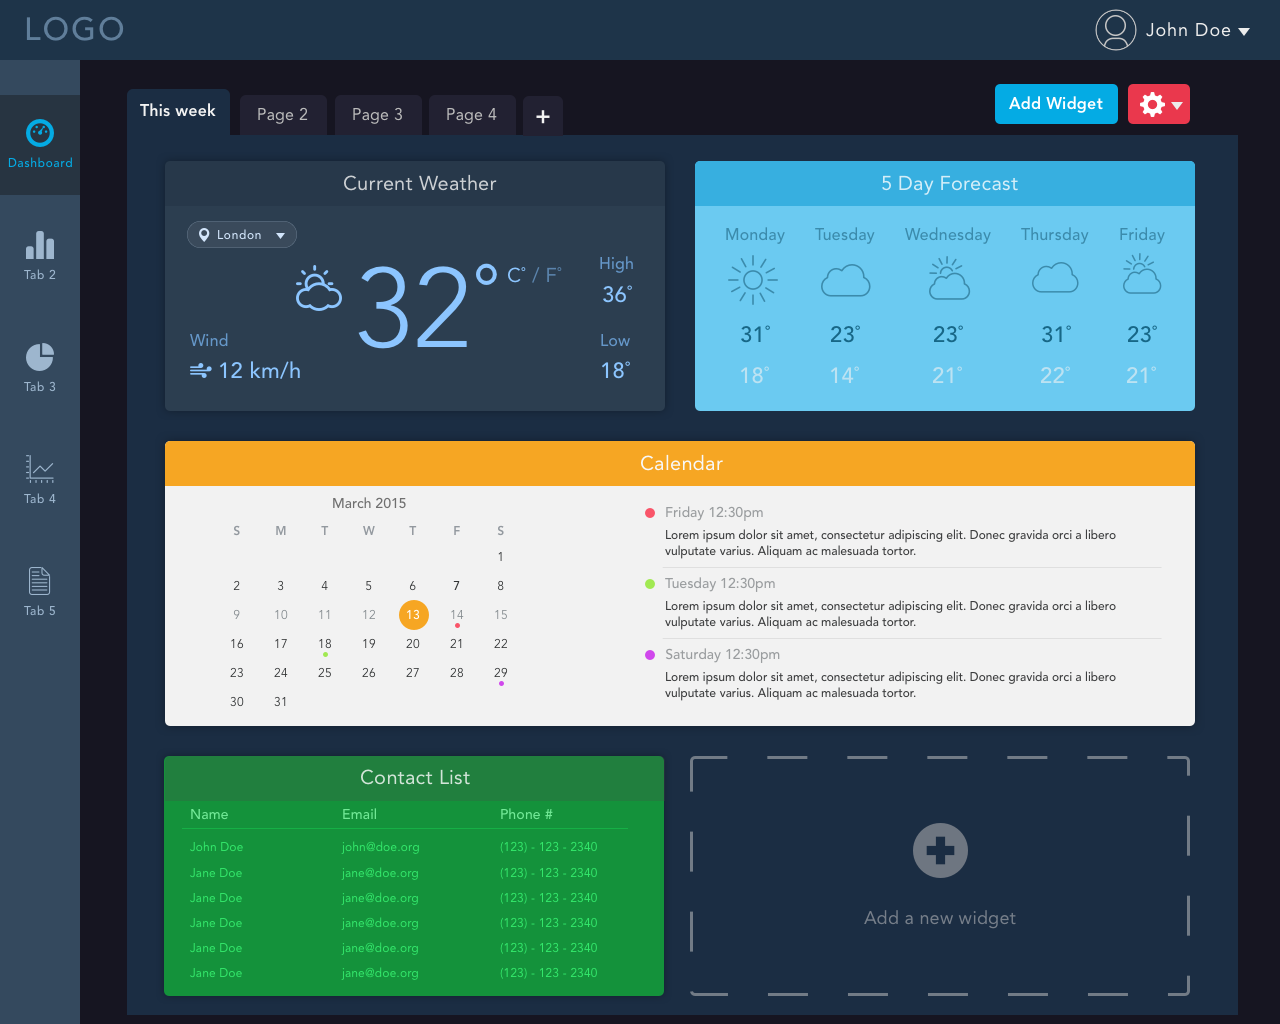
Task: Click the Phone # column header
Action: coord(526,815)
